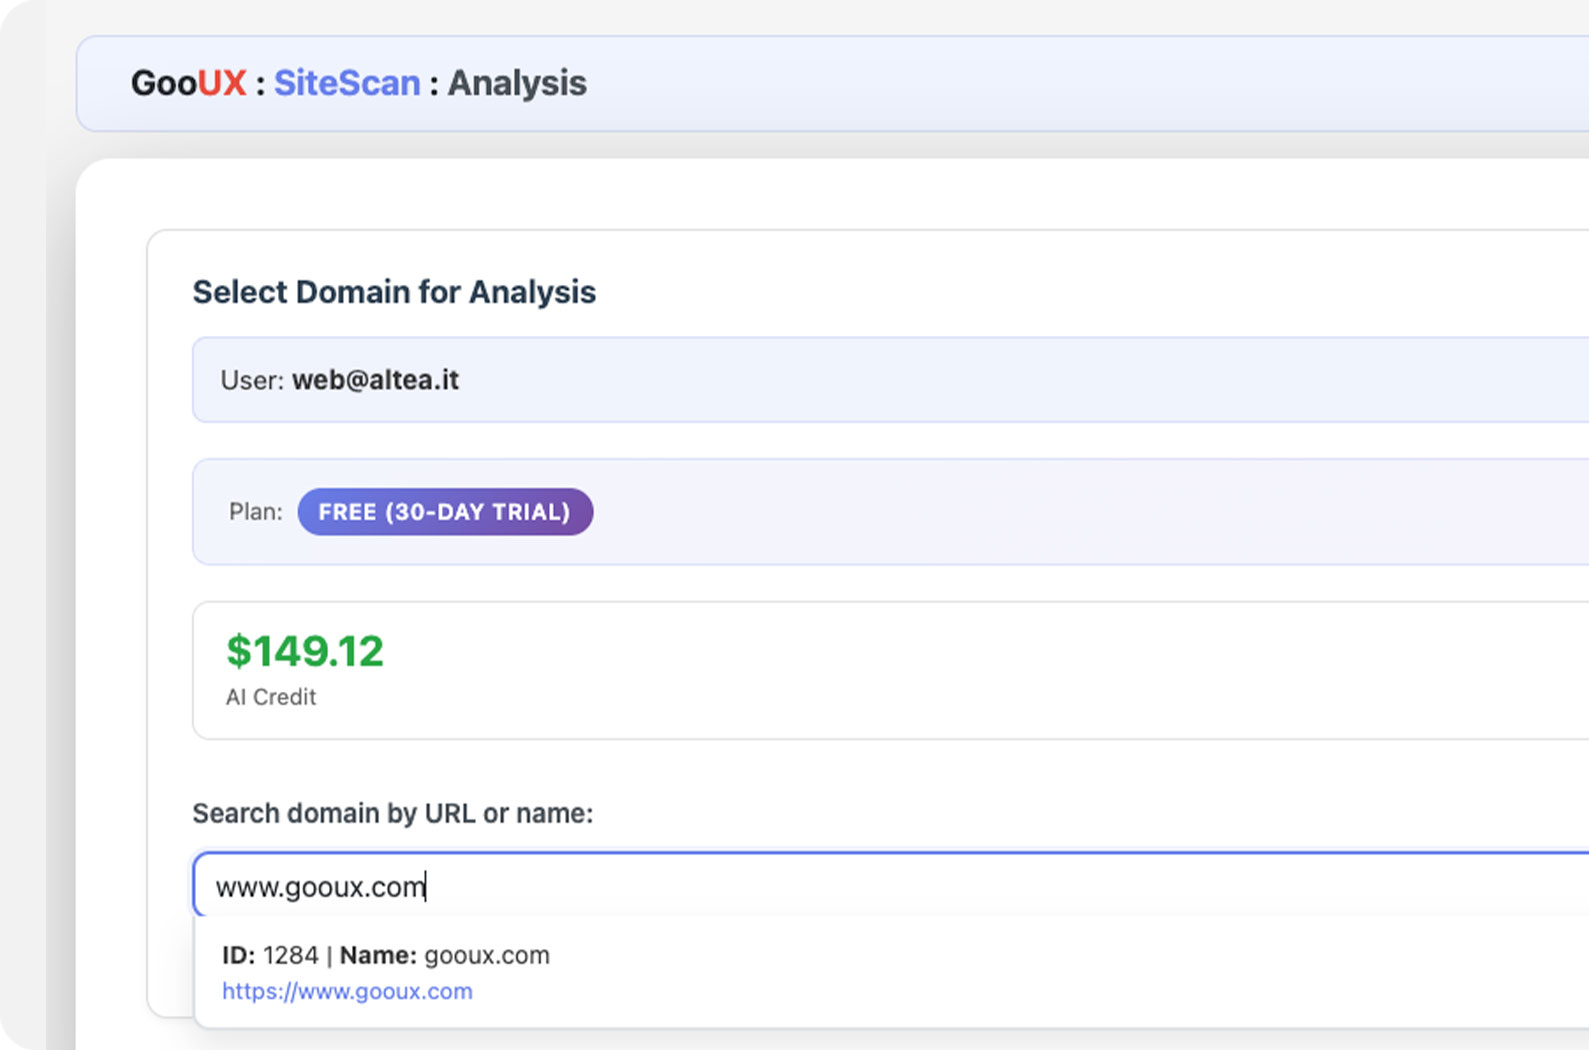Click the AI Credit label
Image resolution: width=1589 pixels, height=1050 pixels.
point(271,697)
